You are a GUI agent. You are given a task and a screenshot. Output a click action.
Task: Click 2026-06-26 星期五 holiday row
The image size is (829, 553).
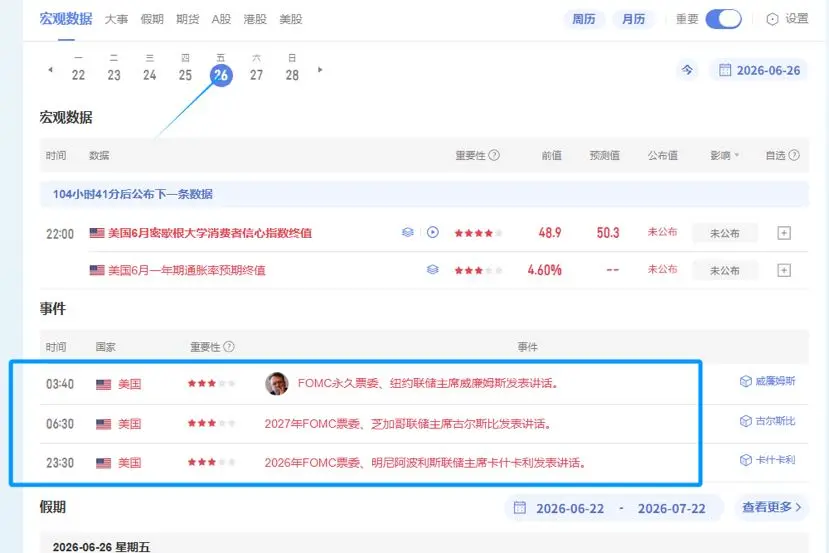click(424, 545)
